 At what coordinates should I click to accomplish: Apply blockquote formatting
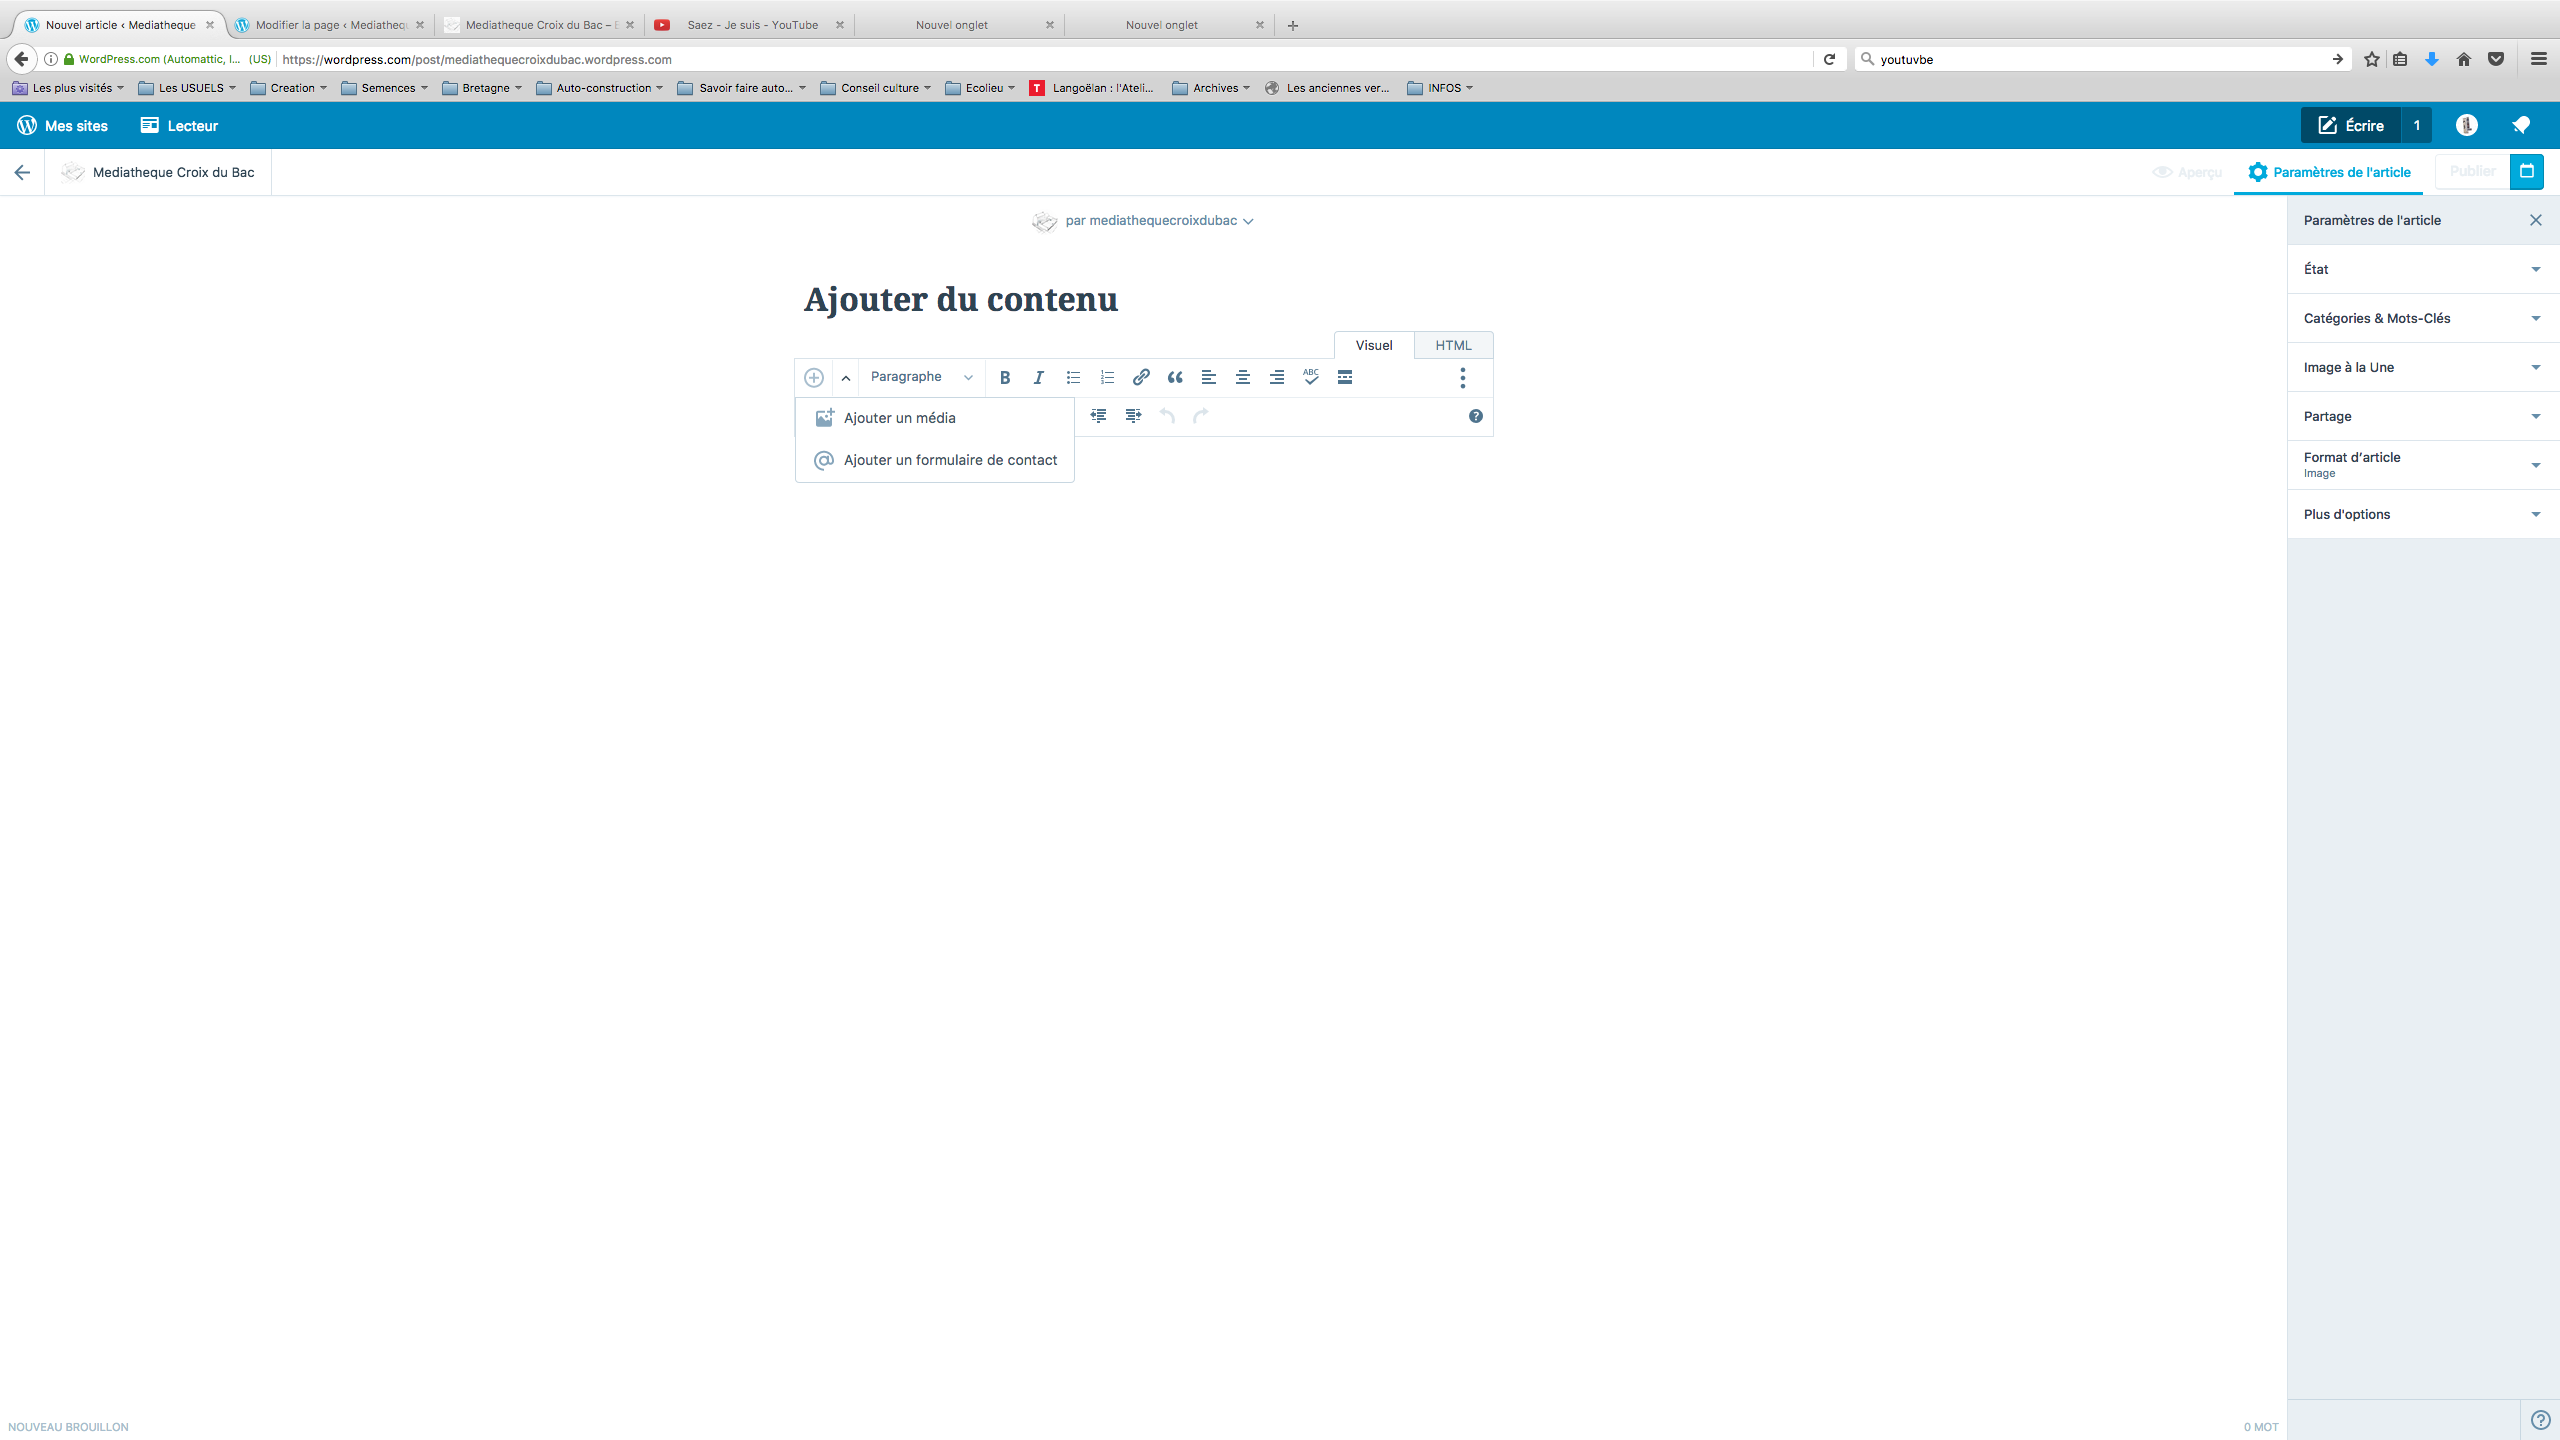point(1175,377)
